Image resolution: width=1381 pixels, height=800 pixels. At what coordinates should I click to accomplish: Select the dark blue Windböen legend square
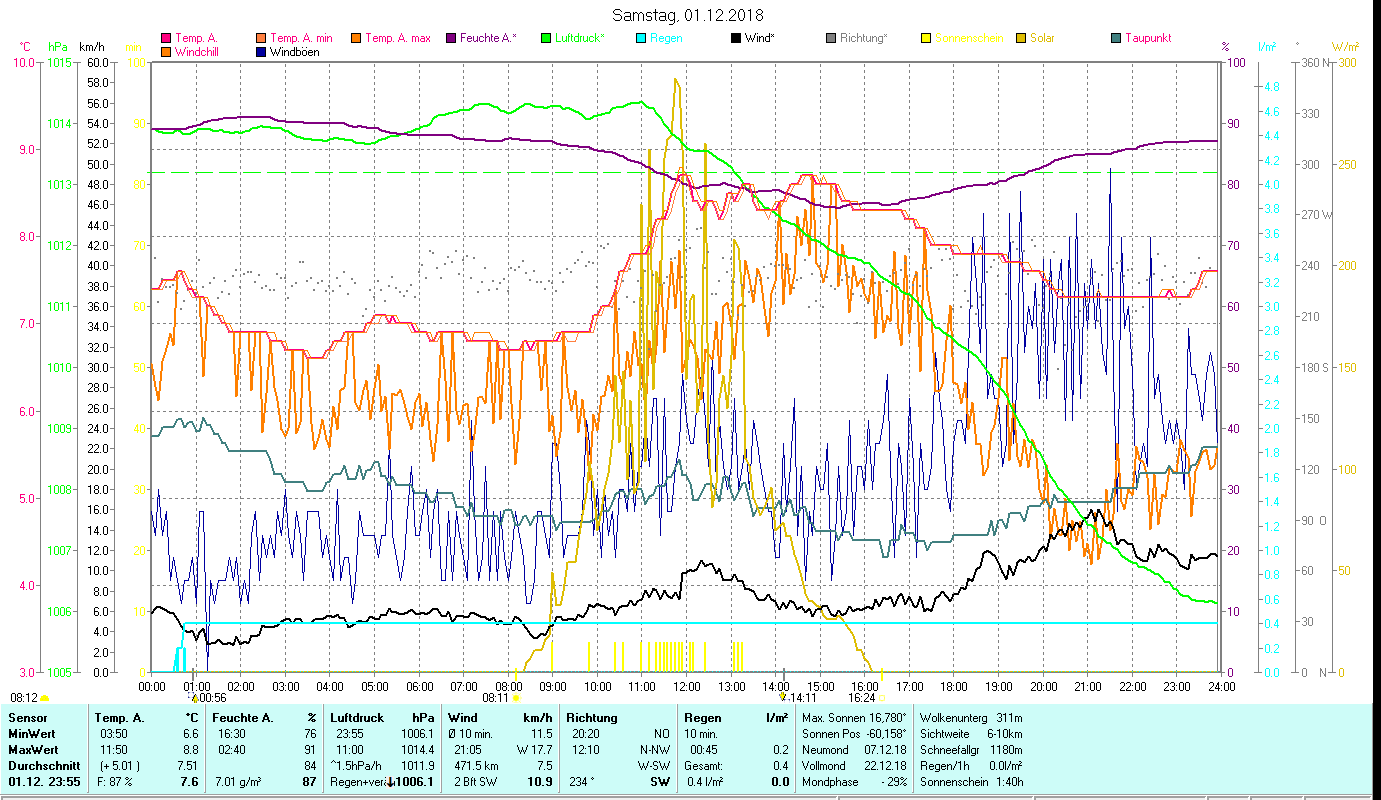[x=262, y=52]
